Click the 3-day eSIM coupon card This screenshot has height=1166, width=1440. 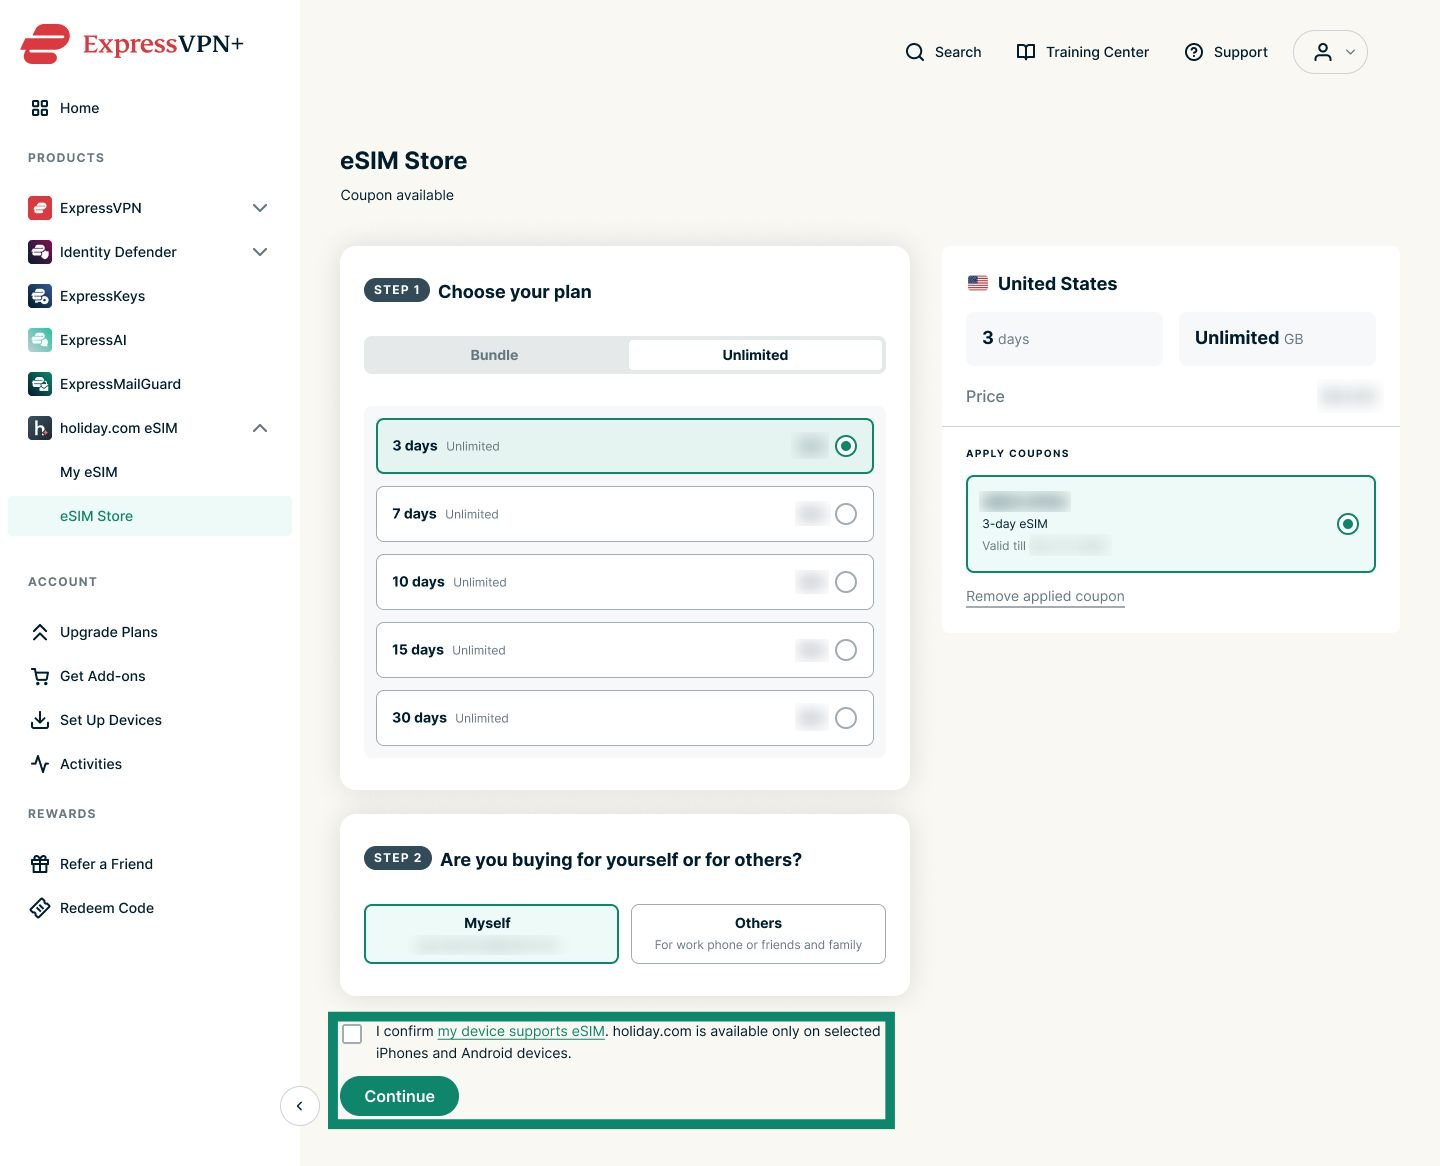pos(1171,524)
